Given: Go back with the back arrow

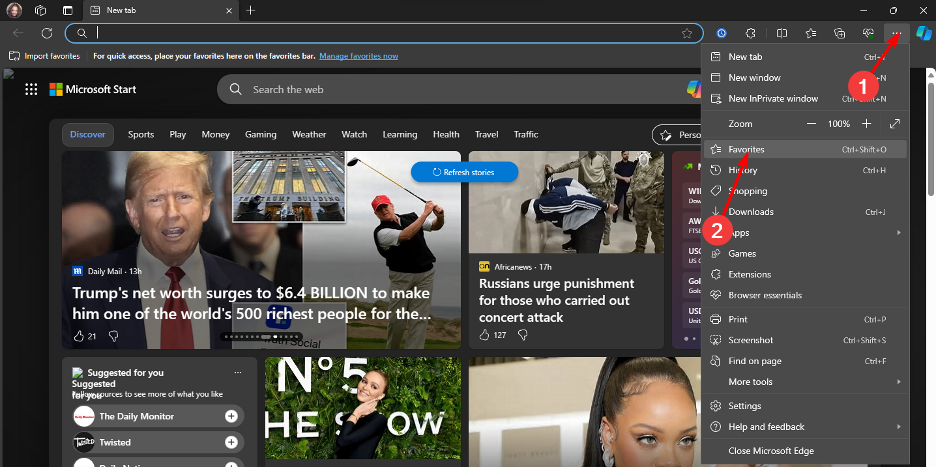Looking at the screenshot, I should pos(18,33).
